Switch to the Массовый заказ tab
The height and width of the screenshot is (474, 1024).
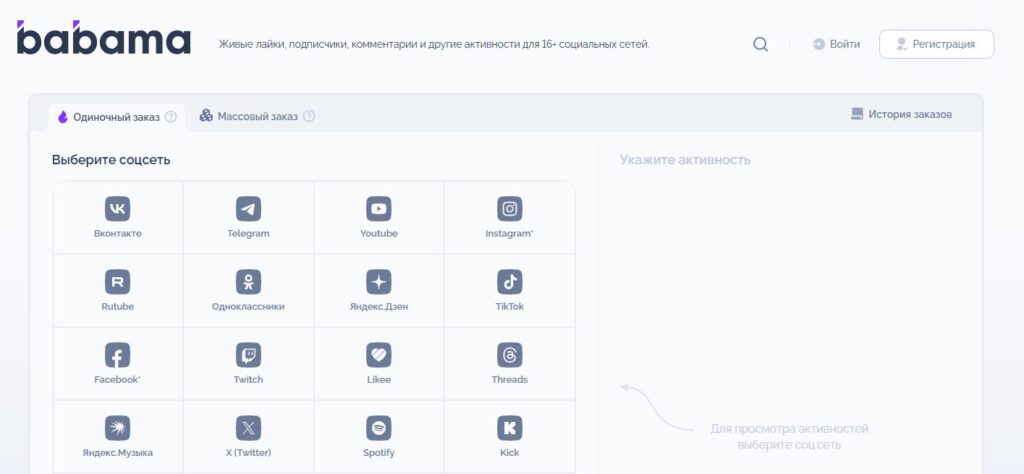pyautogui.click(x=257, y=116)
